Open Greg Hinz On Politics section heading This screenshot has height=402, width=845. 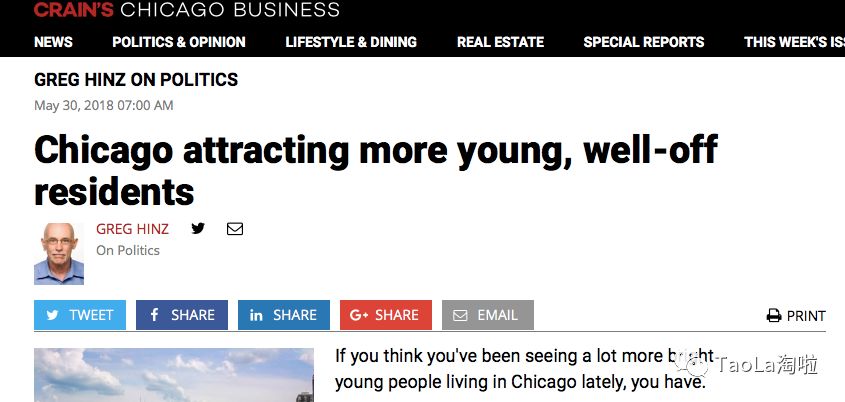click(136, 80)
